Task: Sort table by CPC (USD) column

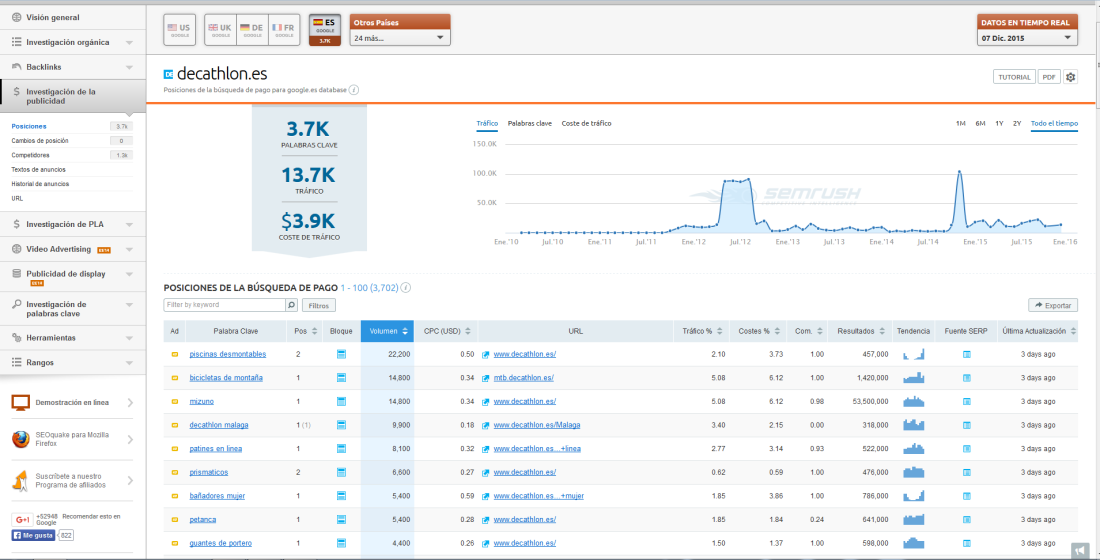Action: click(446, 331)
